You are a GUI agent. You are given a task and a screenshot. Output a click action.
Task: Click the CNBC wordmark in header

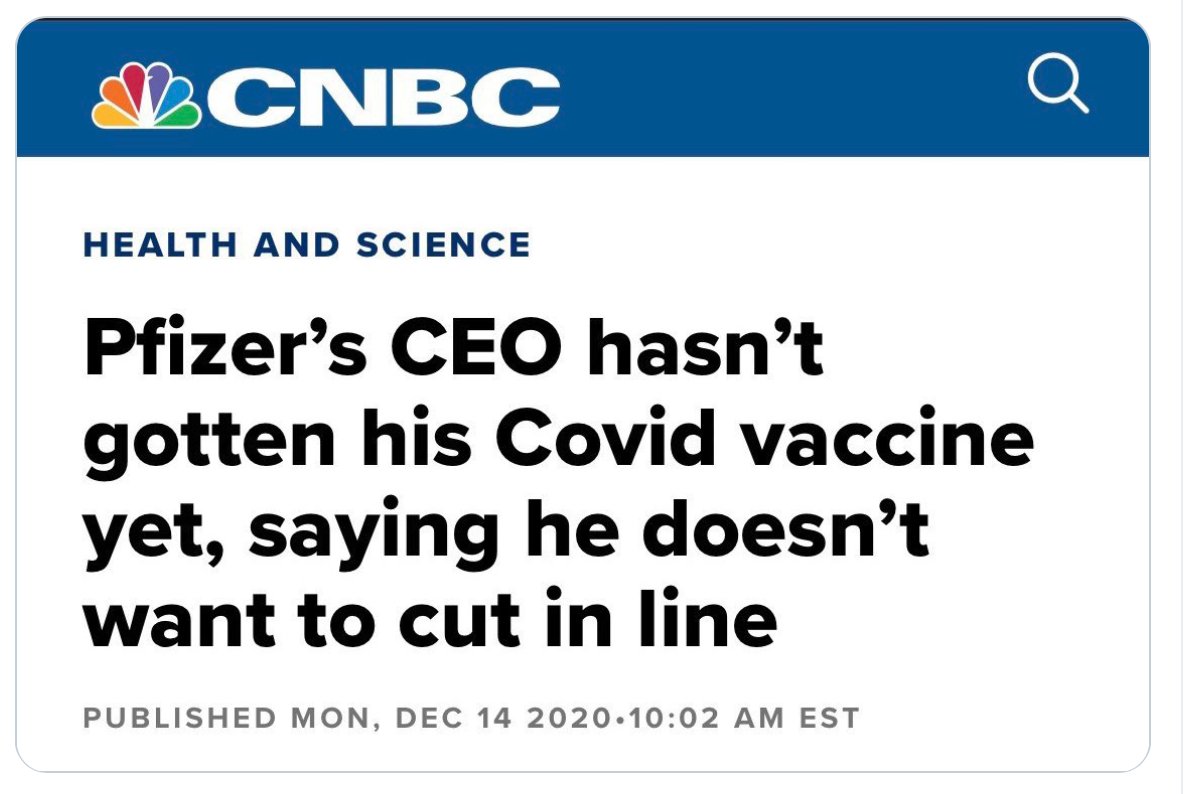point(384,96)
